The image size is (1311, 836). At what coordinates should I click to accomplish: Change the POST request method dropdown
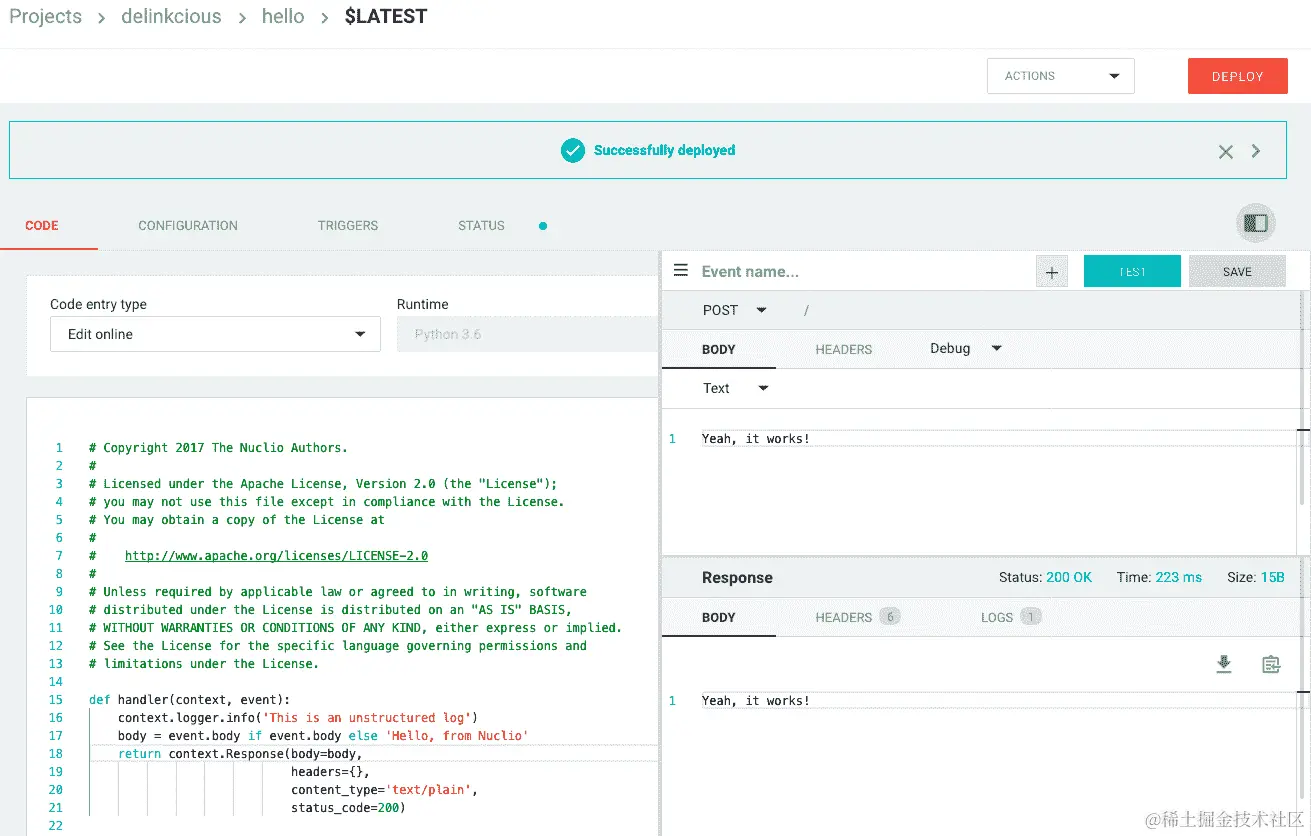(735, 310)
